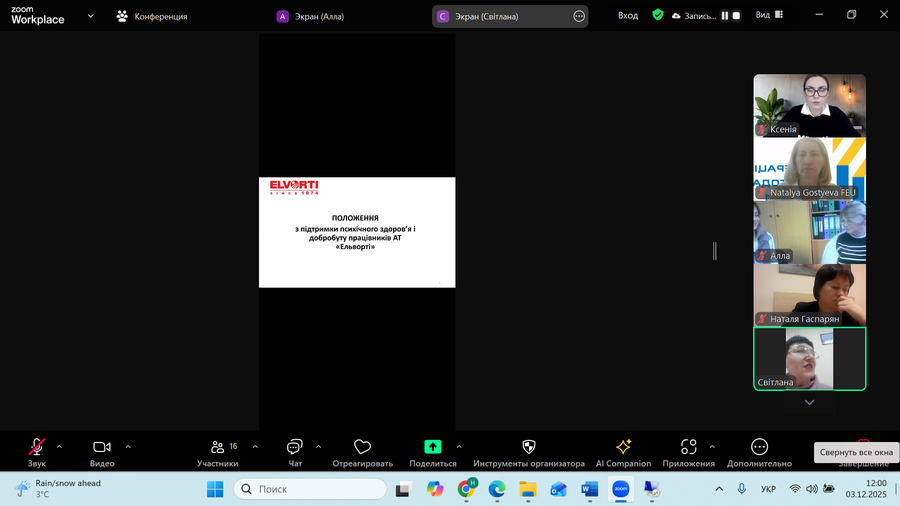Screen dimensions: 900x506
Task: Open the Apps icon in the toolbar
Action: coord(688,446)
